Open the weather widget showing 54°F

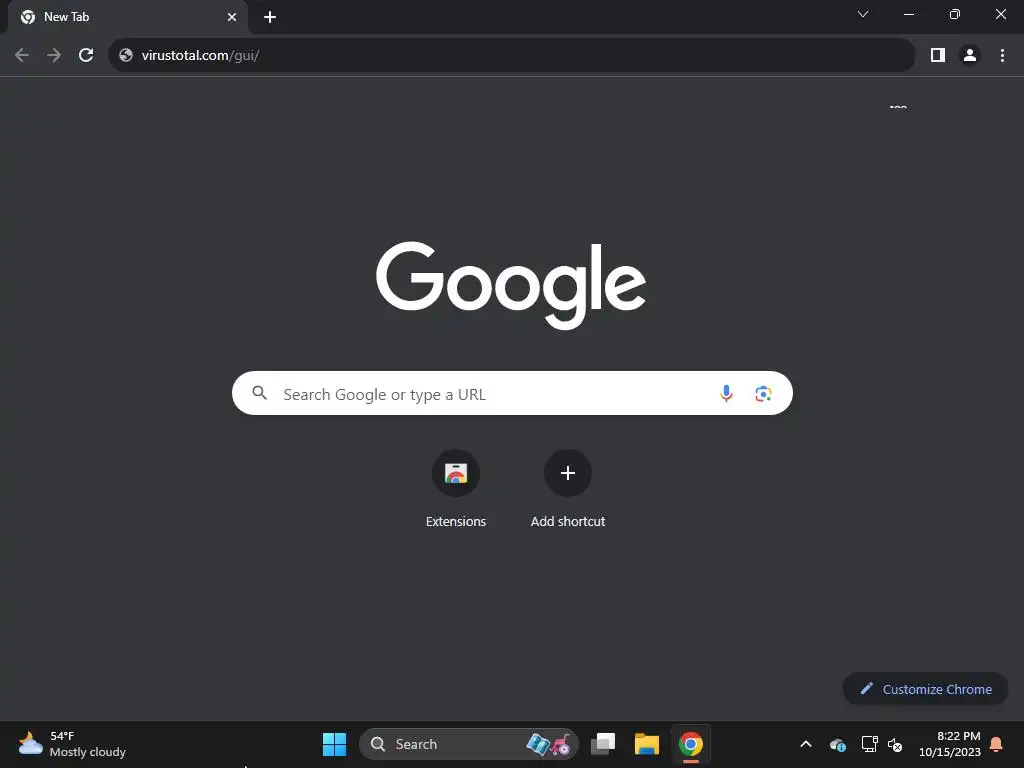click(72, 744)
